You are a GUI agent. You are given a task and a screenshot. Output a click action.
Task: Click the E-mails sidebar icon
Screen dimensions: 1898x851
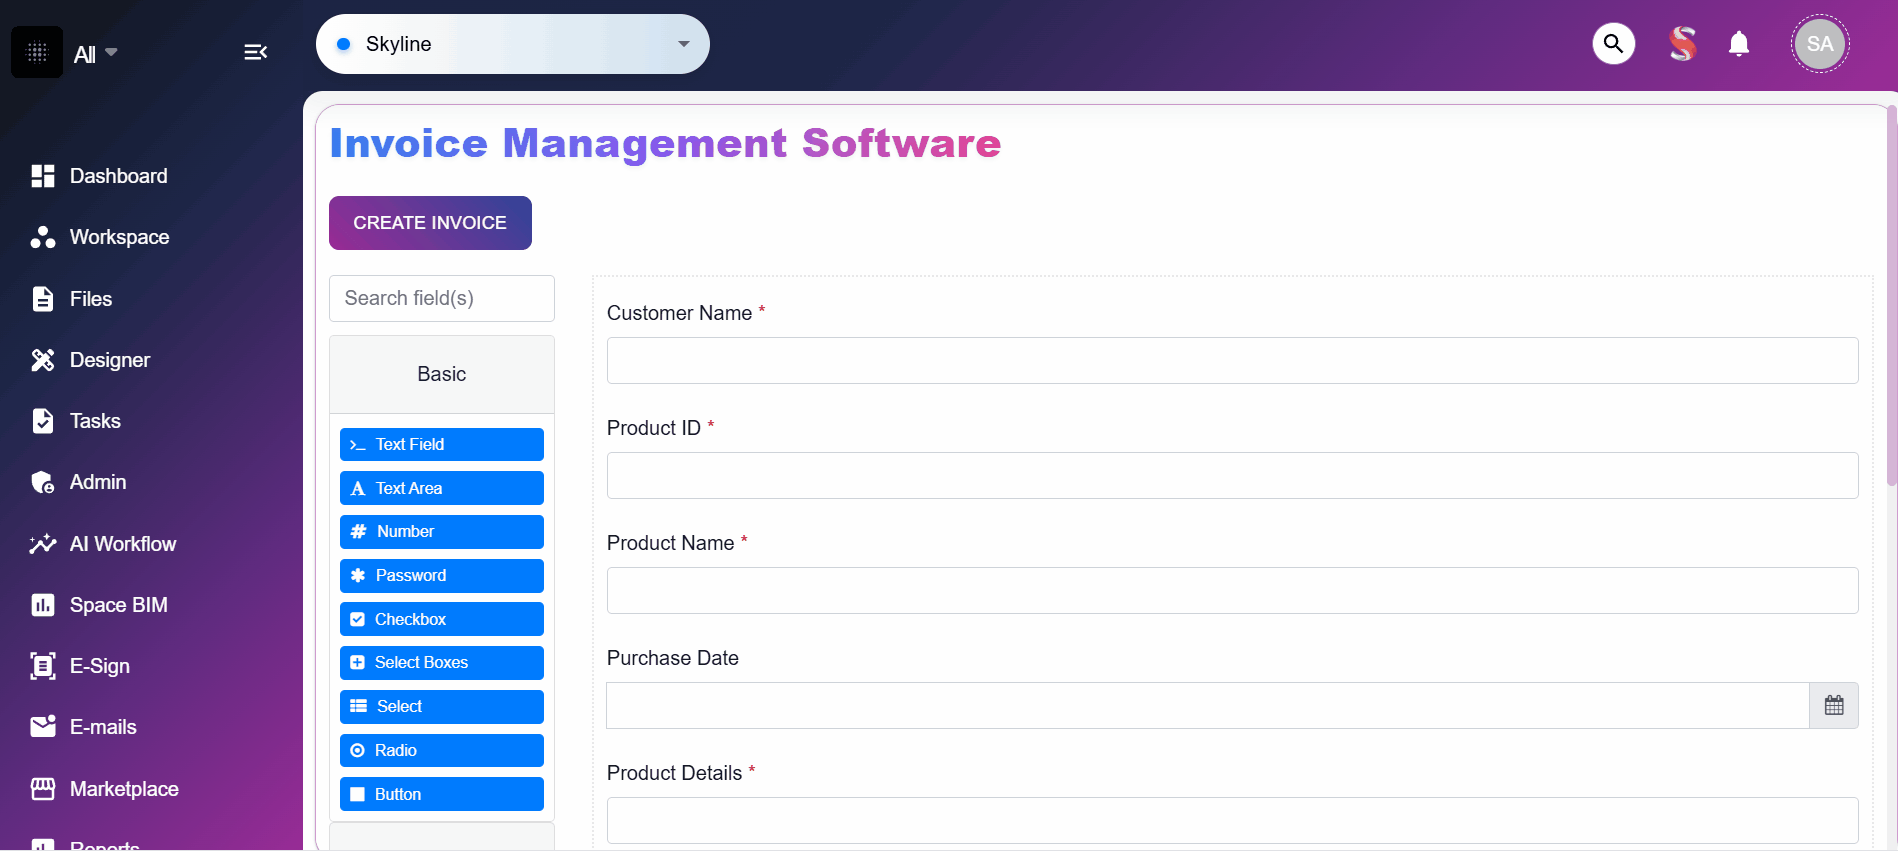click(43, 727)
